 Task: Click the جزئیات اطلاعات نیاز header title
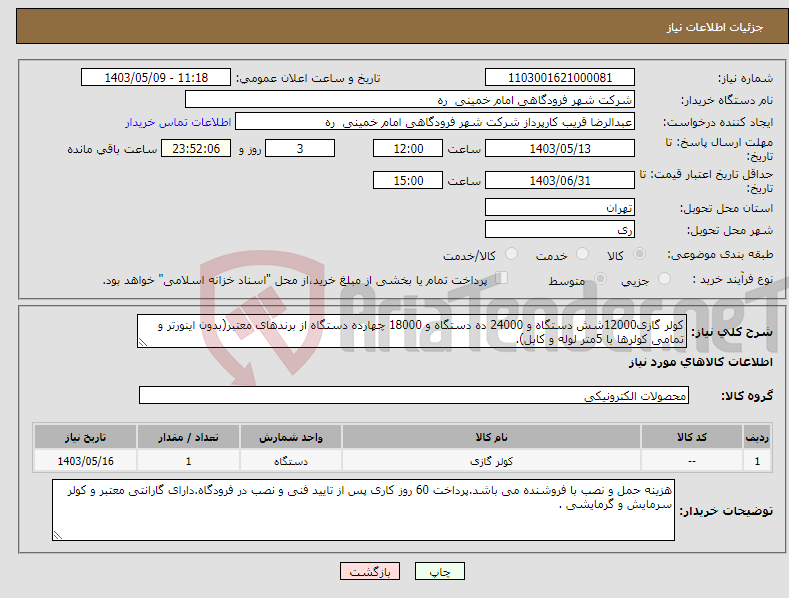click(715, 27)
